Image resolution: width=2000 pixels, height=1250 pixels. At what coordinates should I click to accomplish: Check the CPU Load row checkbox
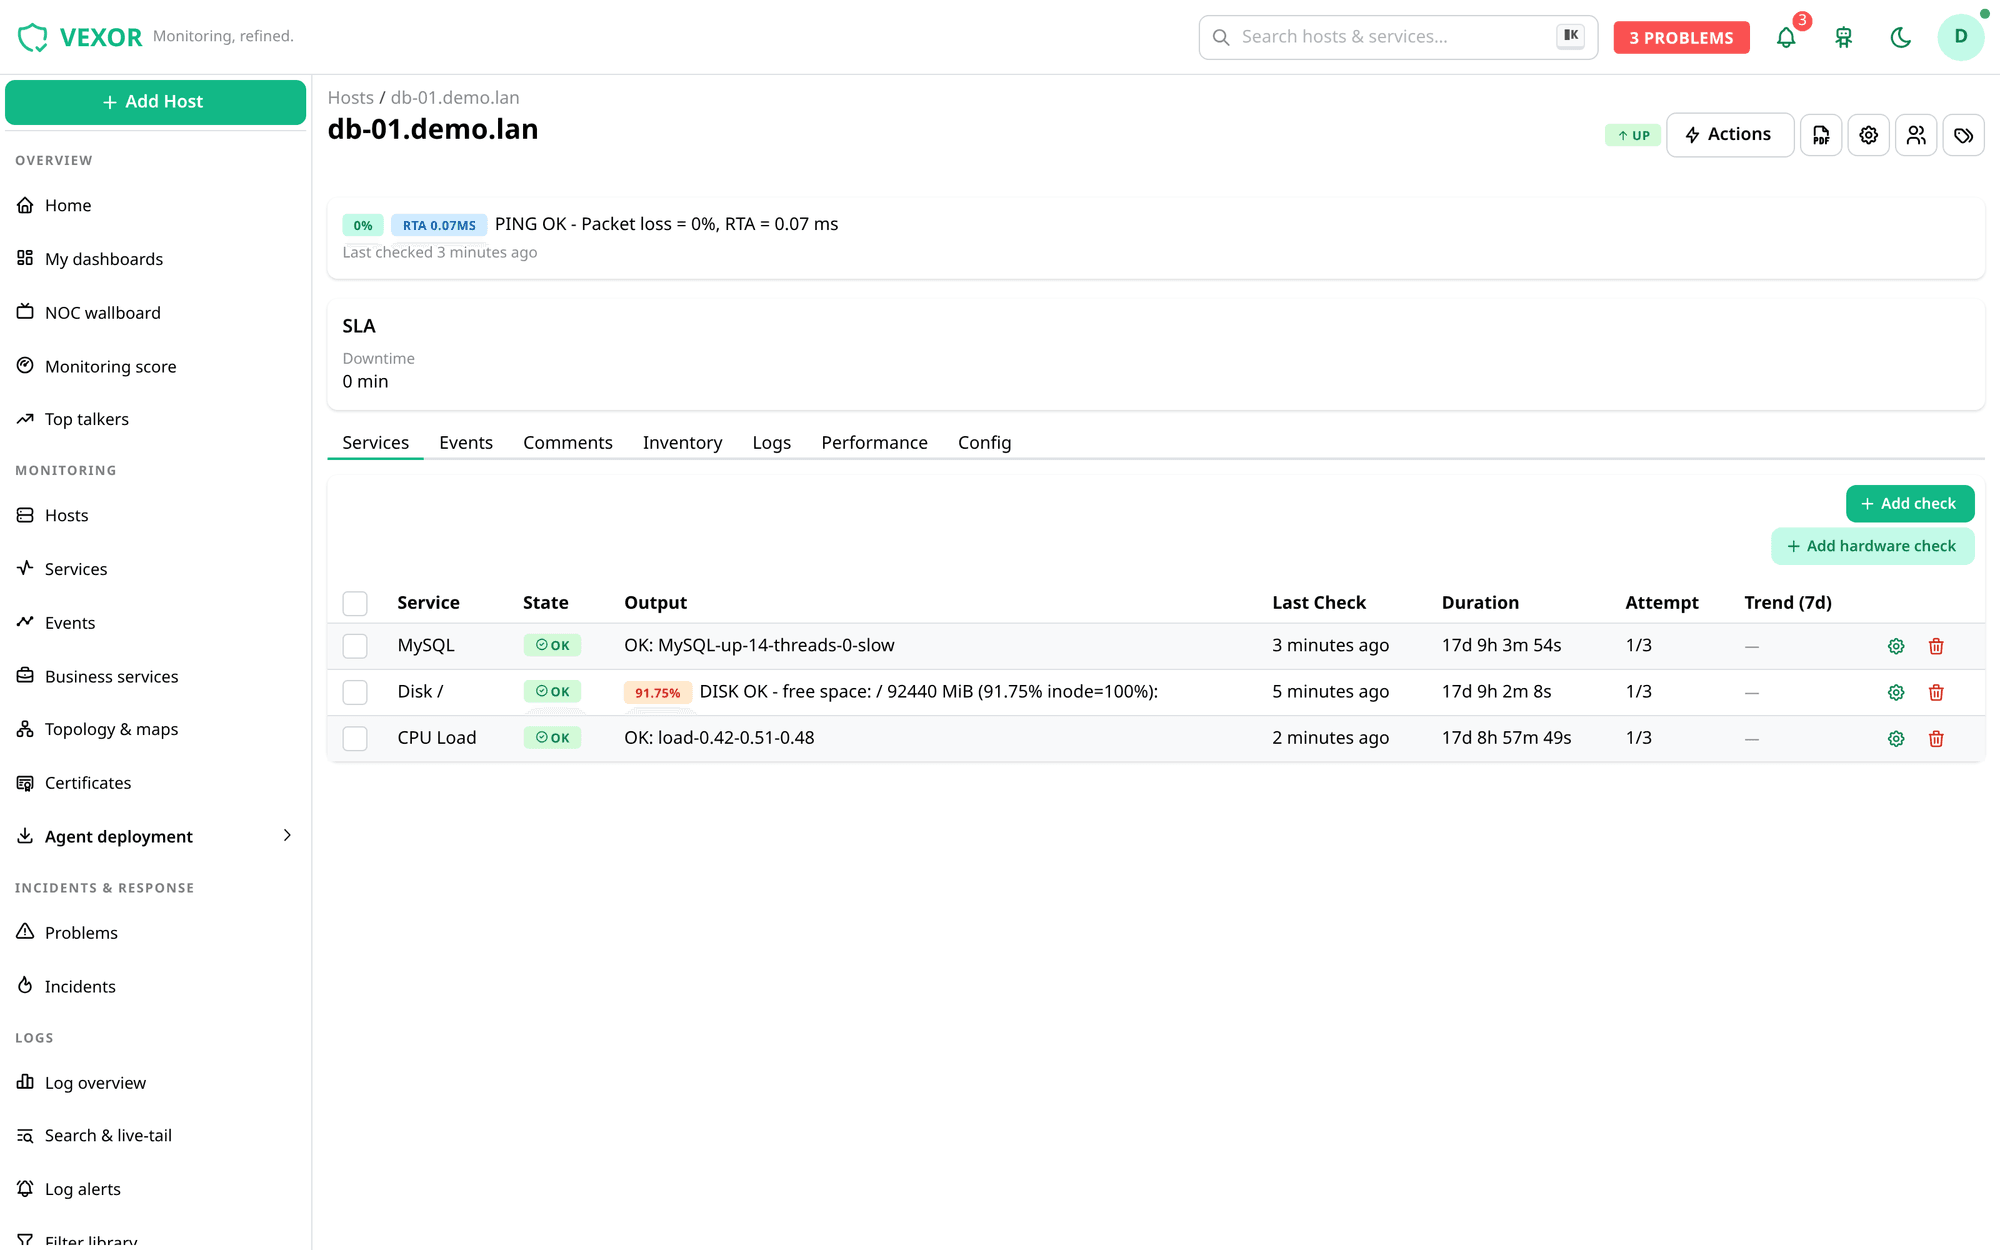(355, 738)
